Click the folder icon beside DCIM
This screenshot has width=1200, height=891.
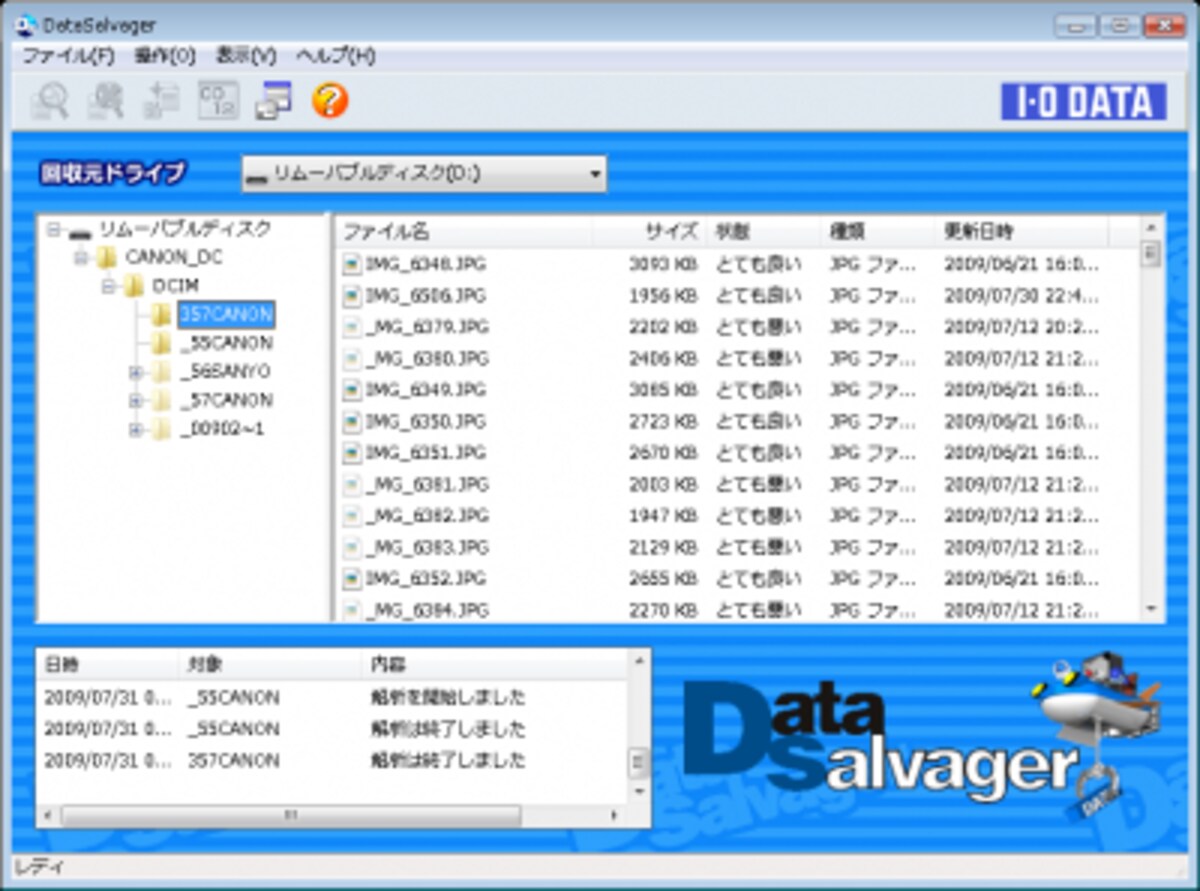134,287
